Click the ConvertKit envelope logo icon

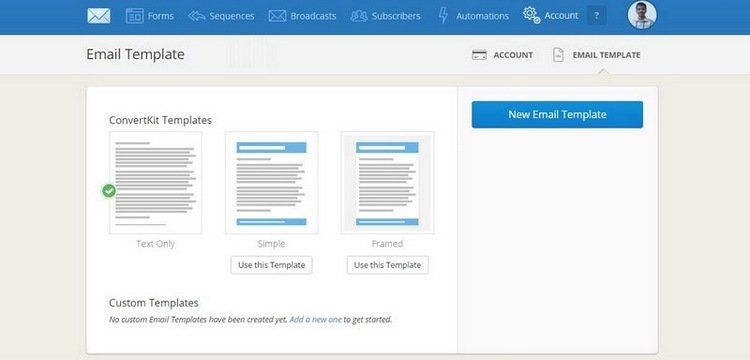tap(99, 16)
